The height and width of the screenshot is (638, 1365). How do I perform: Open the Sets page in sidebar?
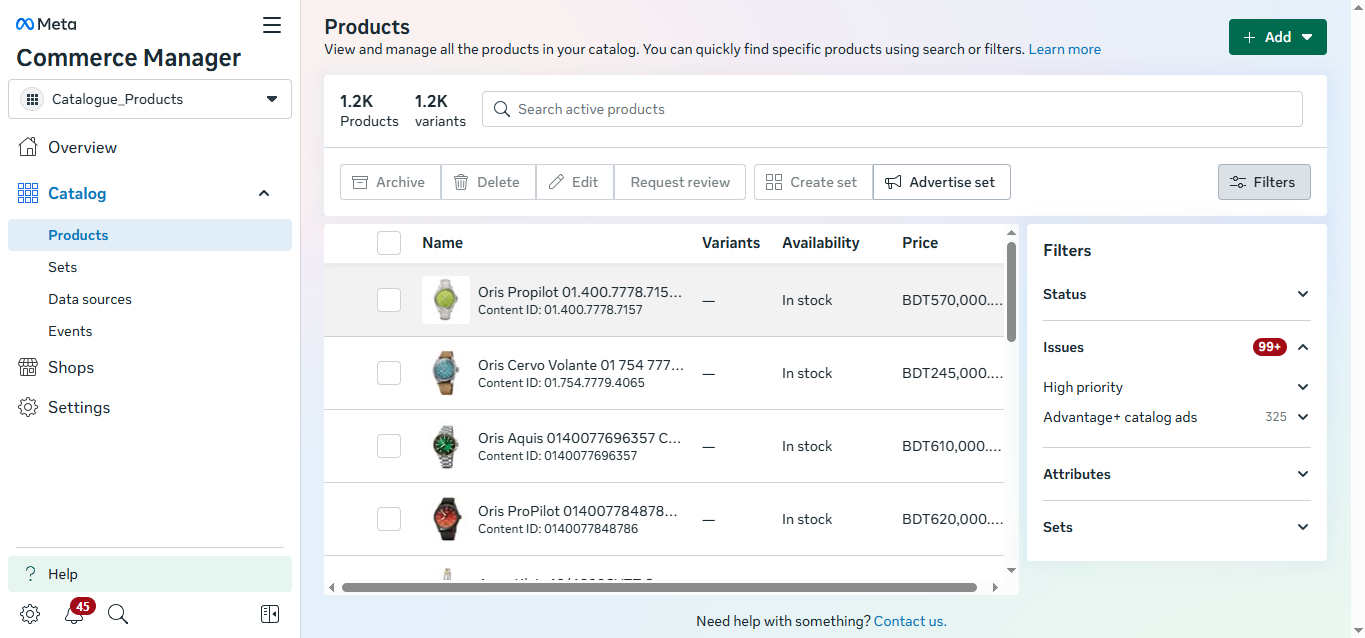[x=63, y=267]
